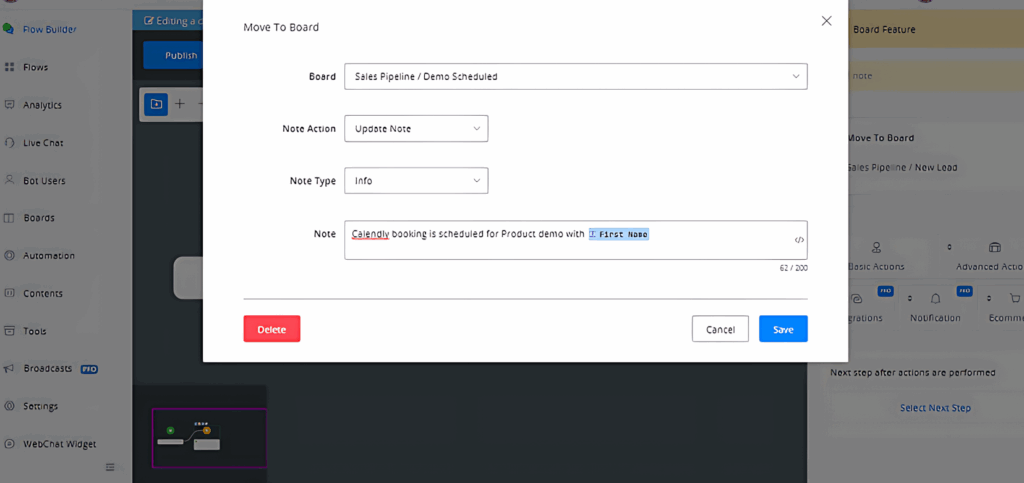Expand the Note Action dropdown
1024x483 pixels.
point(416,129)
